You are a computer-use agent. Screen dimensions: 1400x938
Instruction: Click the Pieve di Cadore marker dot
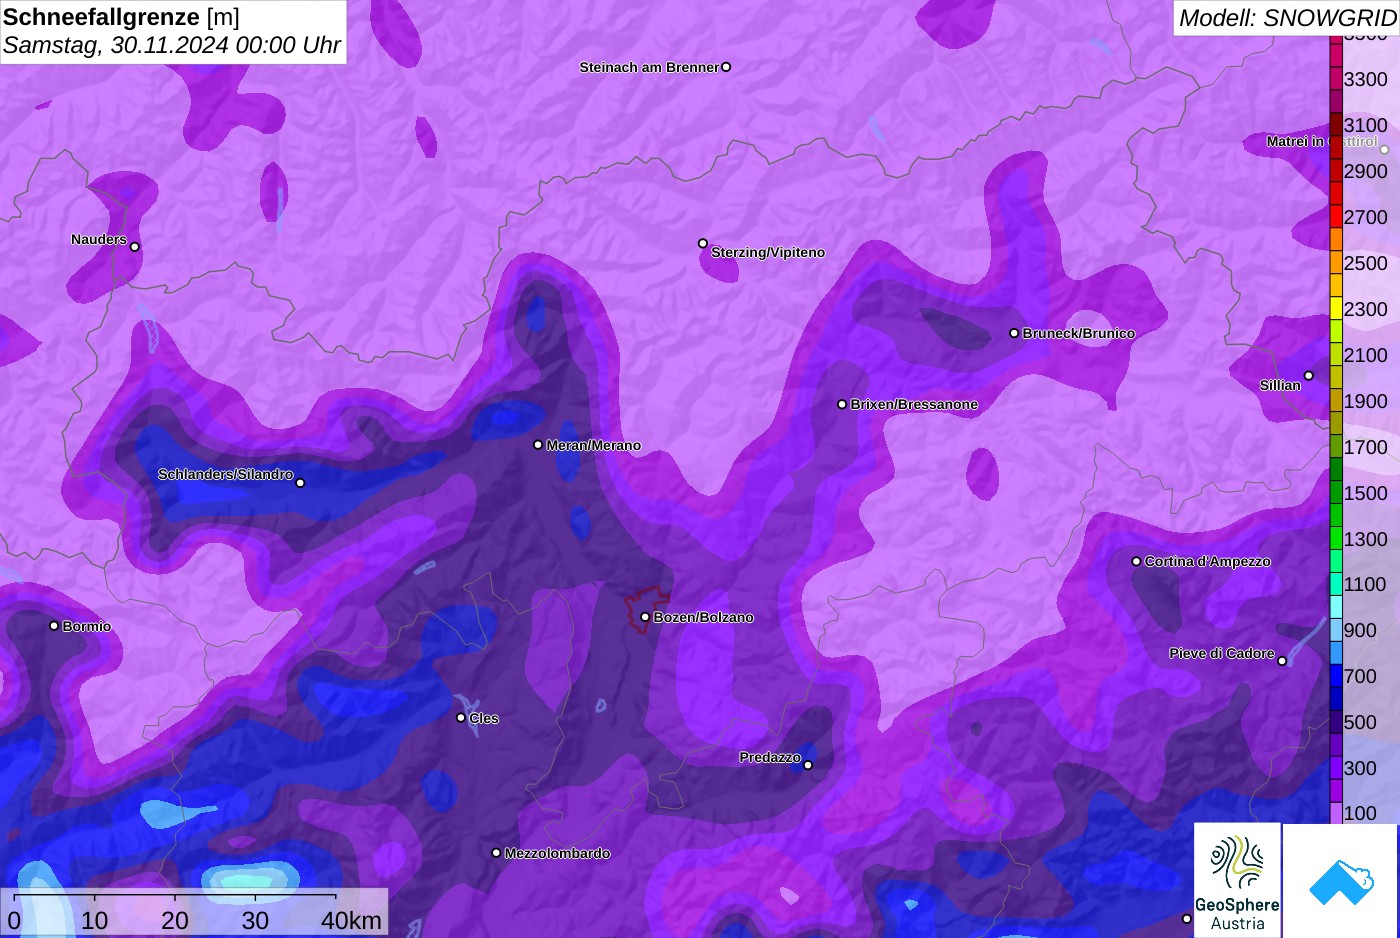1282,661
